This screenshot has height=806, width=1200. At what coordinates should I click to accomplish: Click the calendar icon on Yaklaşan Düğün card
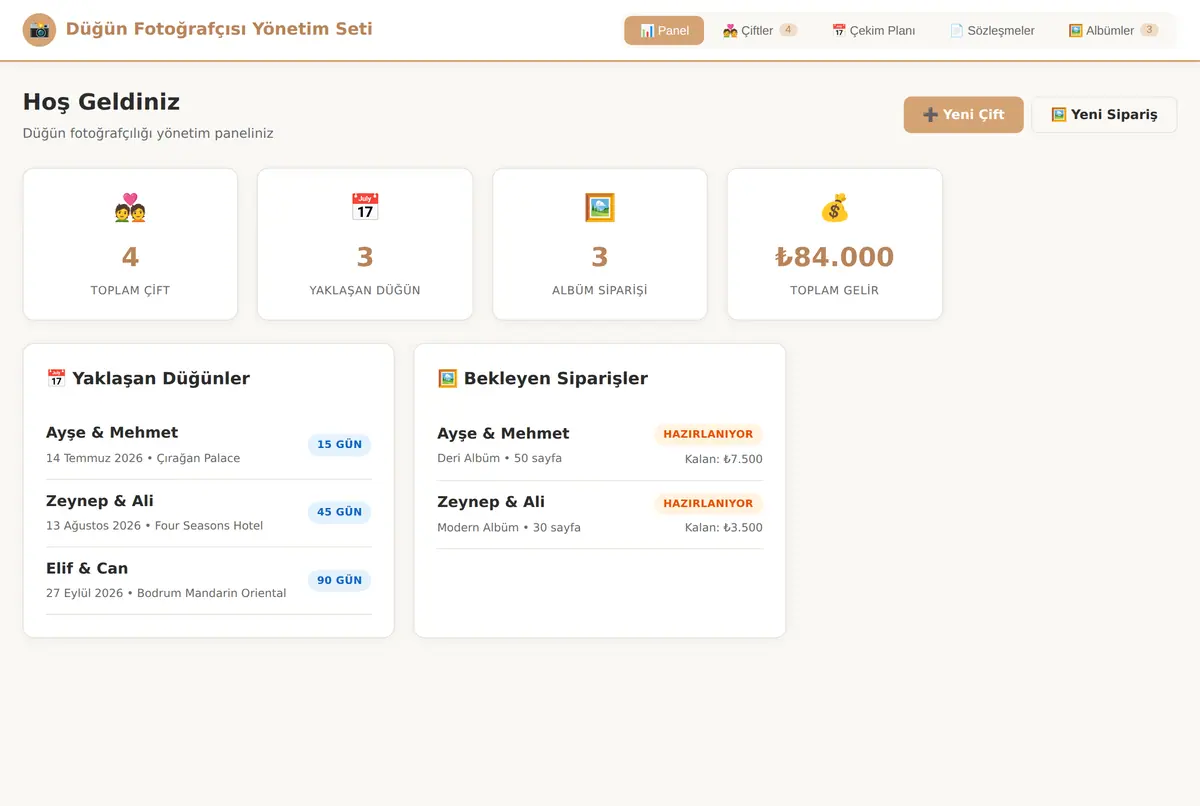[x=365, y=208]
